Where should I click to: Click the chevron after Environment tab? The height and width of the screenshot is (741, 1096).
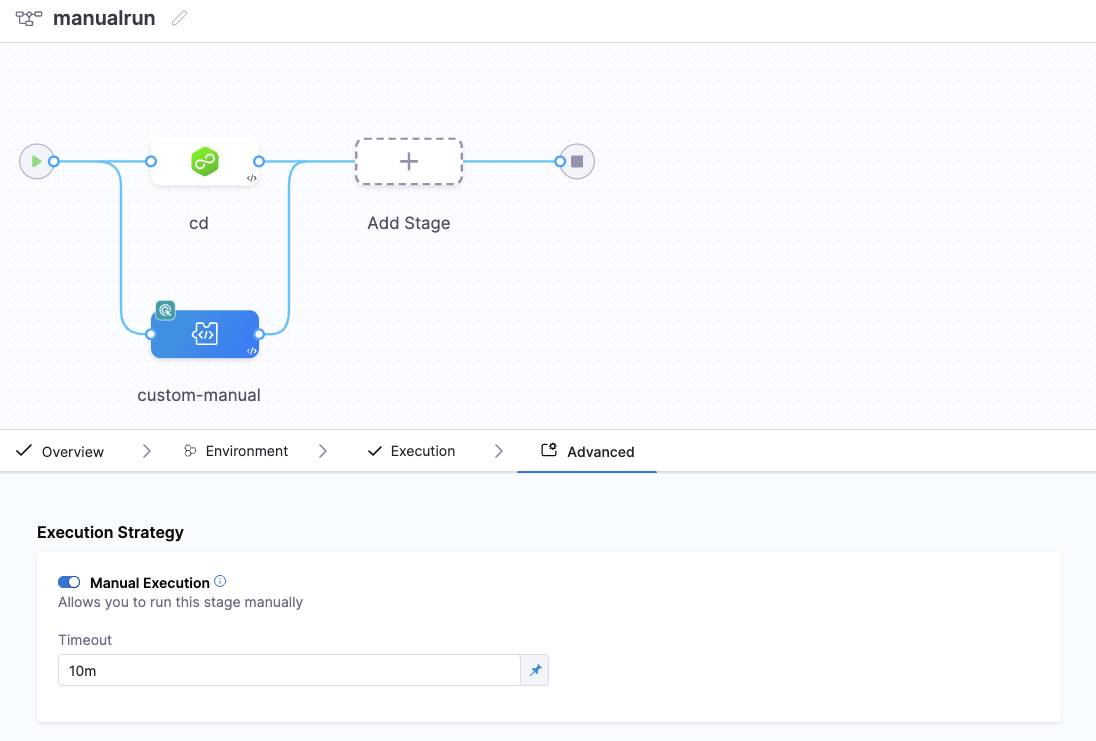(323, 451)
